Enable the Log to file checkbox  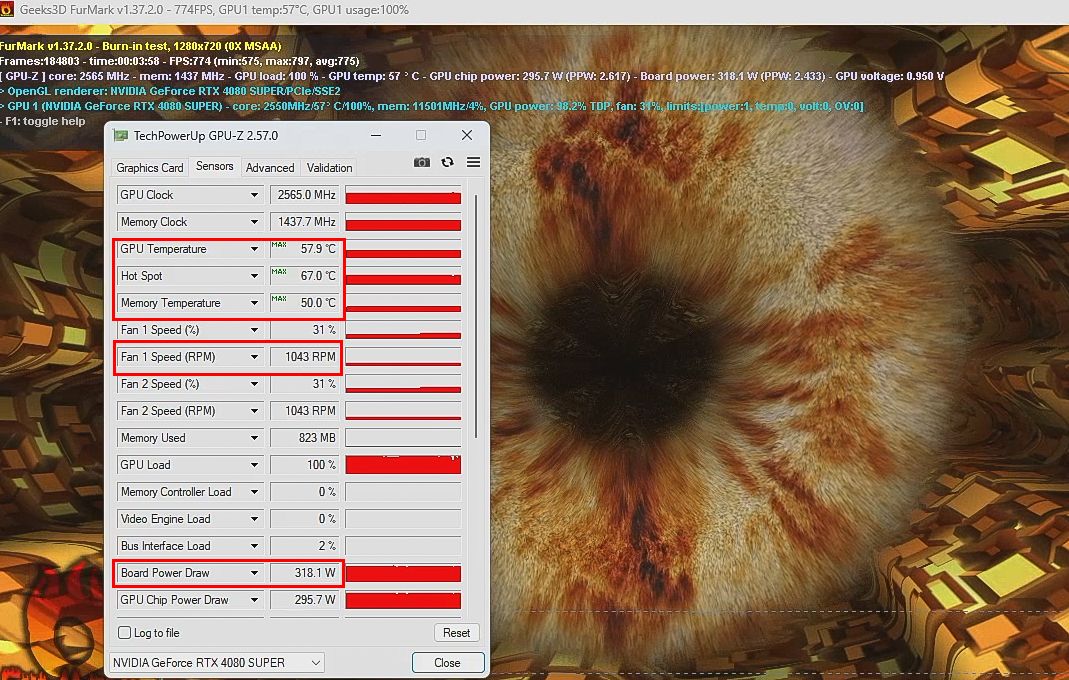coord(125,633)
